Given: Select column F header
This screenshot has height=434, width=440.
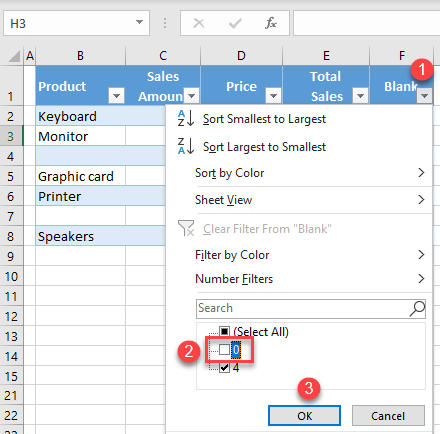Looking at the screenshot, I should pos(402,56).
